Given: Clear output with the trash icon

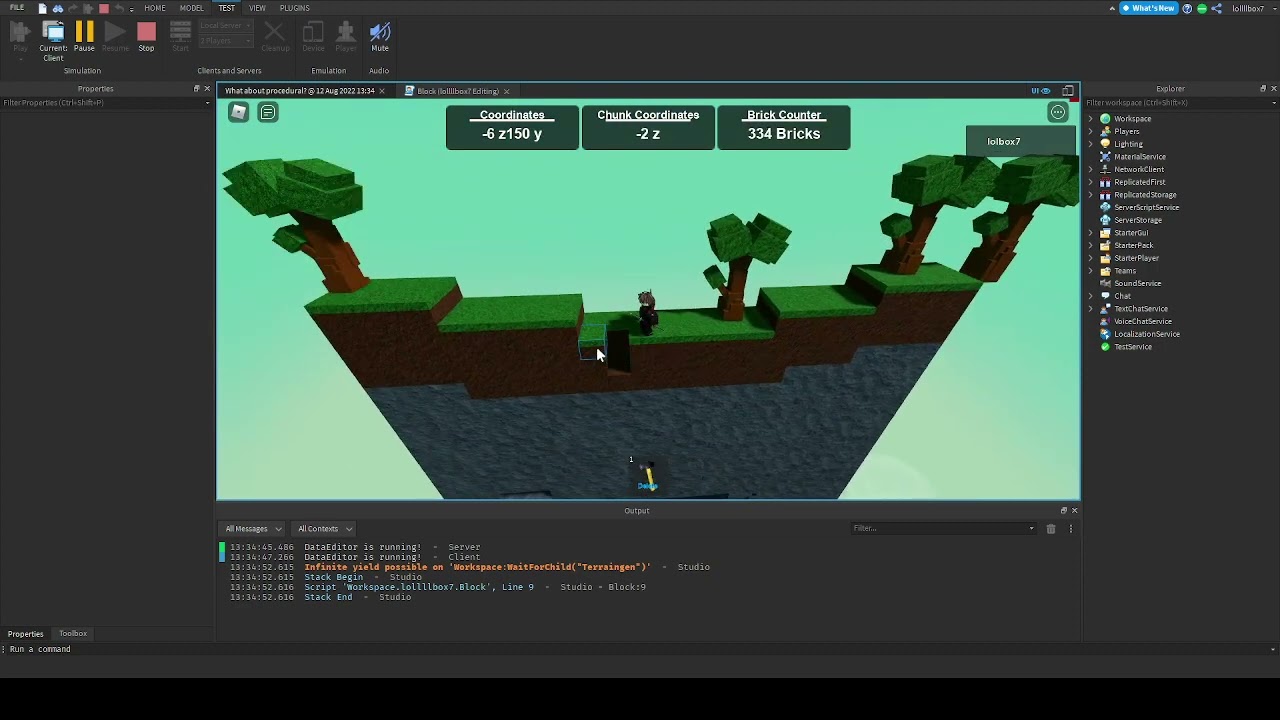Looking at the screenshot, I should point(1051,528).
